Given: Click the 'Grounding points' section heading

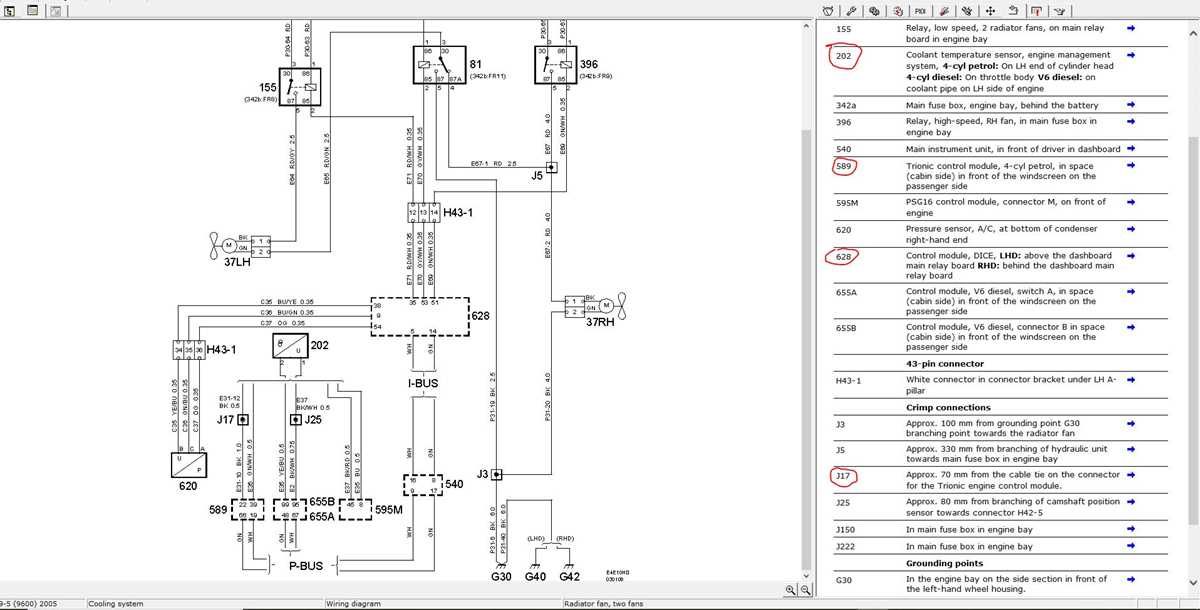Looking at the screenshot, I should 945,563.
